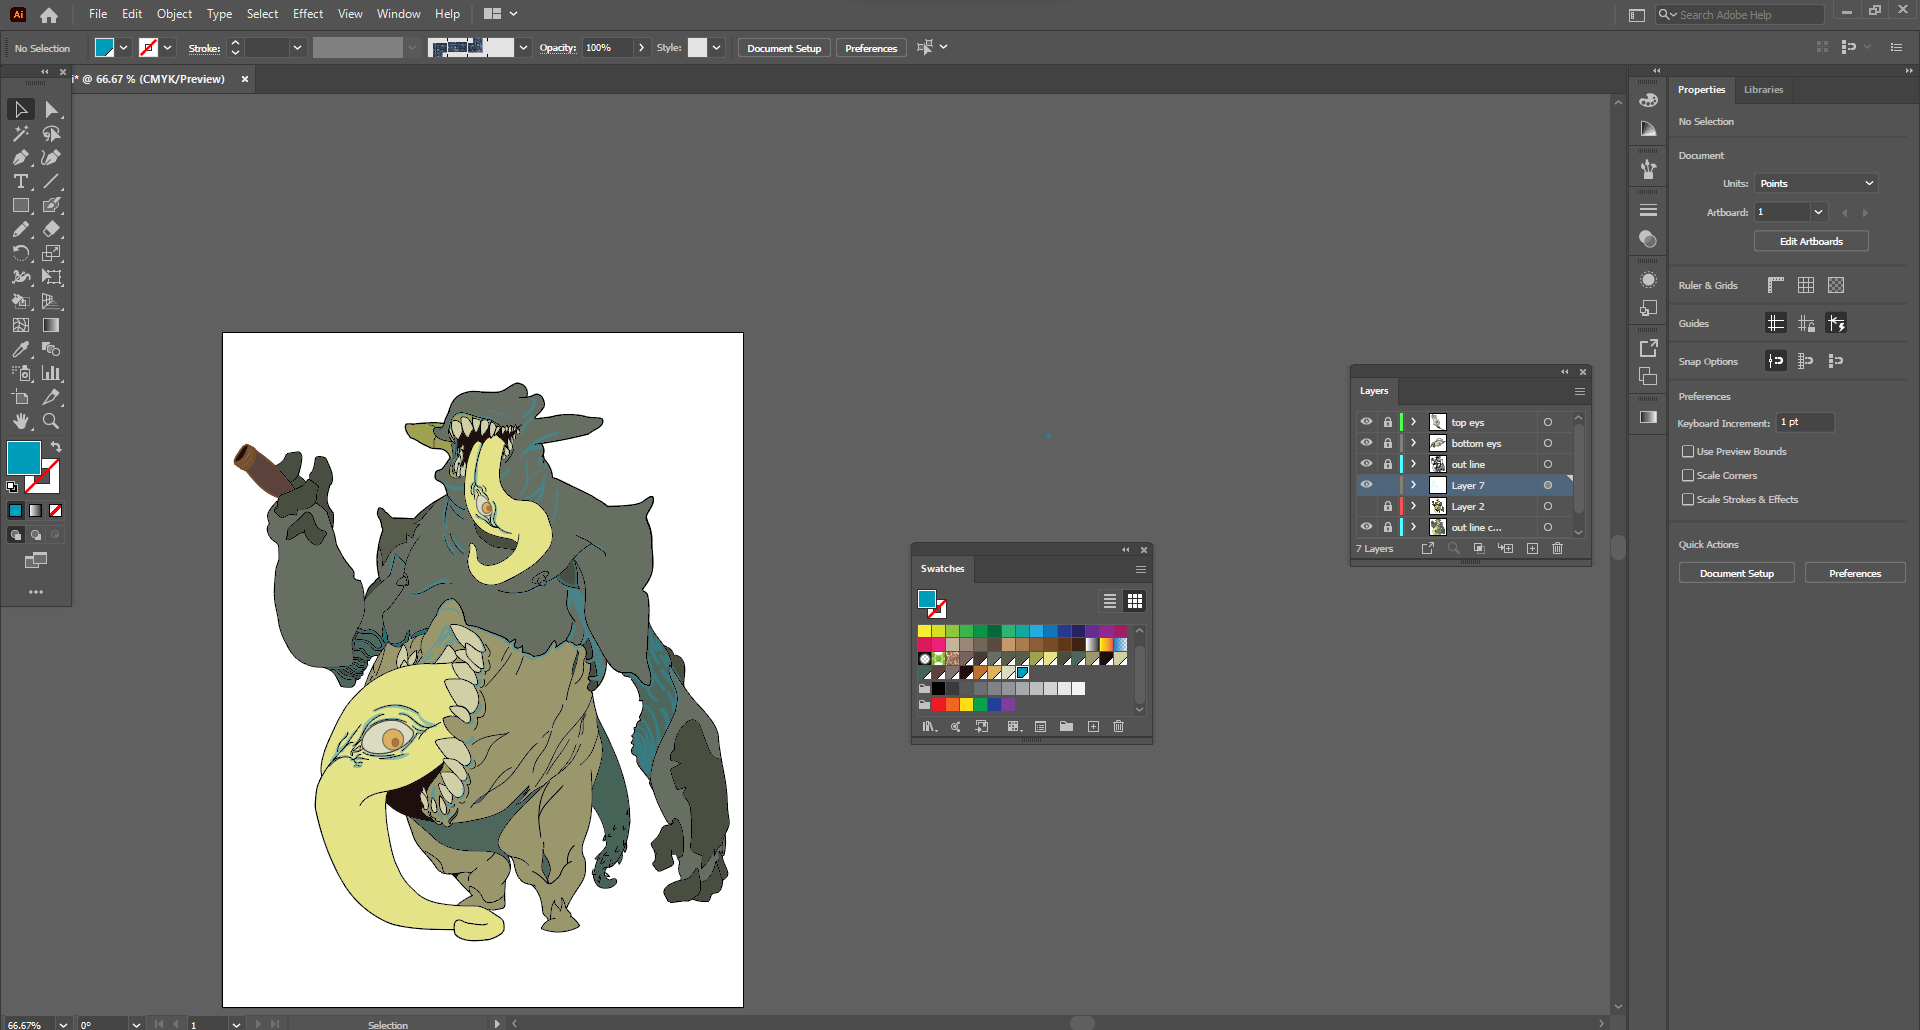Switch to the Libraries tab

[x=1763, y=90]
